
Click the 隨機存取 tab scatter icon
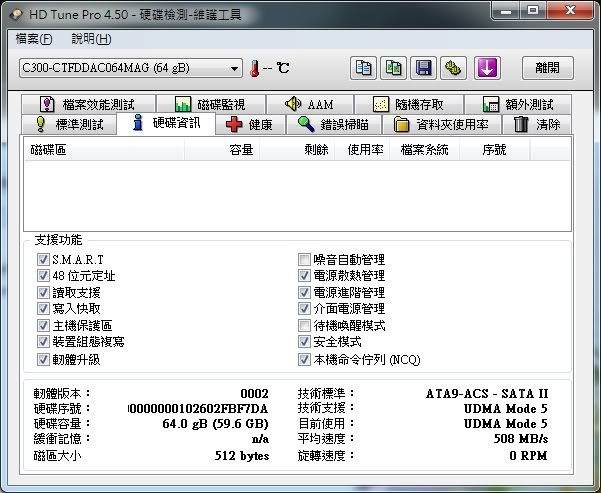click(x=381, y=104)
